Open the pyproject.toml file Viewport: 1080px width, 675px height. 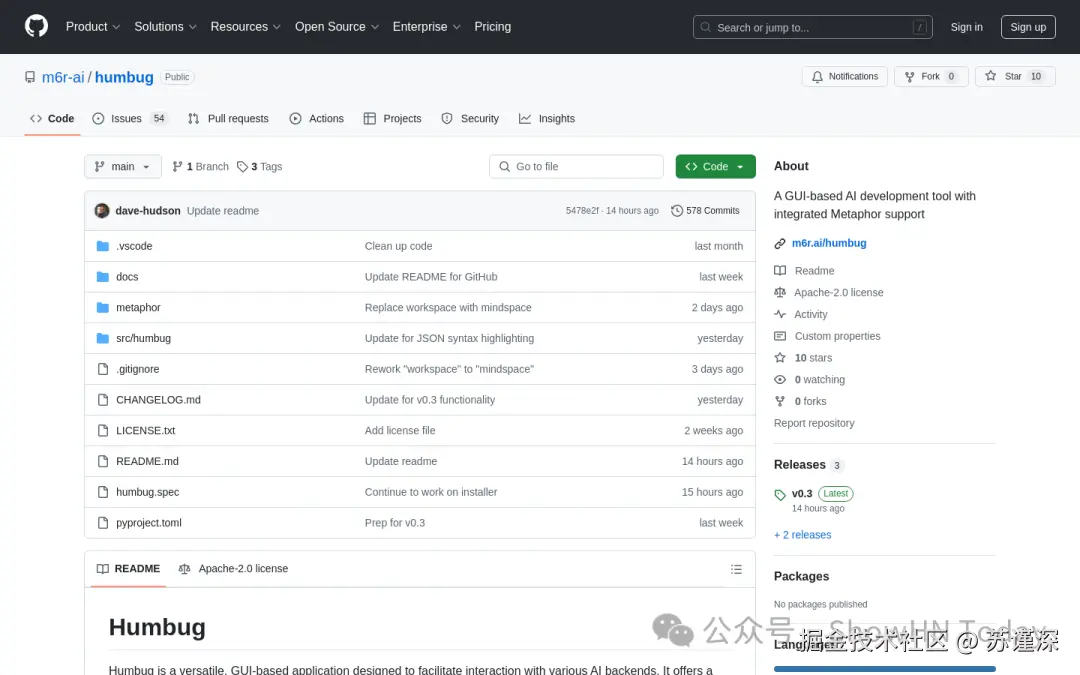[149, 523]
